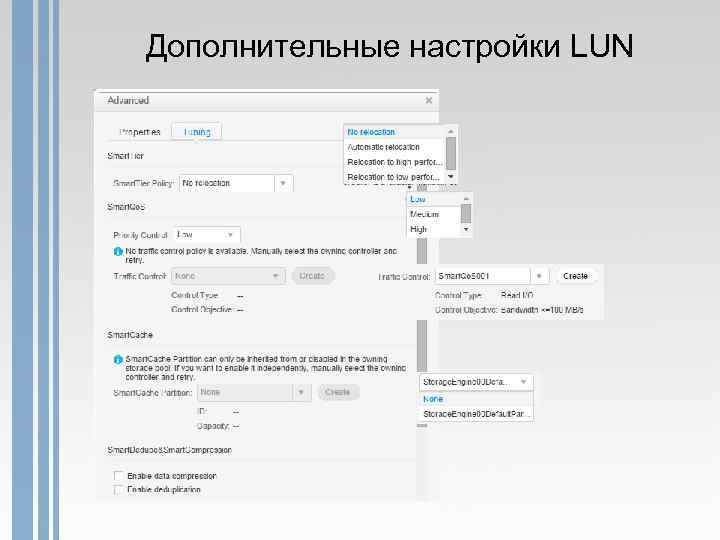This screenshot has width=720, height=540.
Task: Select Relocation to low performance option
Action: pyautogui.click(x=394, y=177)
